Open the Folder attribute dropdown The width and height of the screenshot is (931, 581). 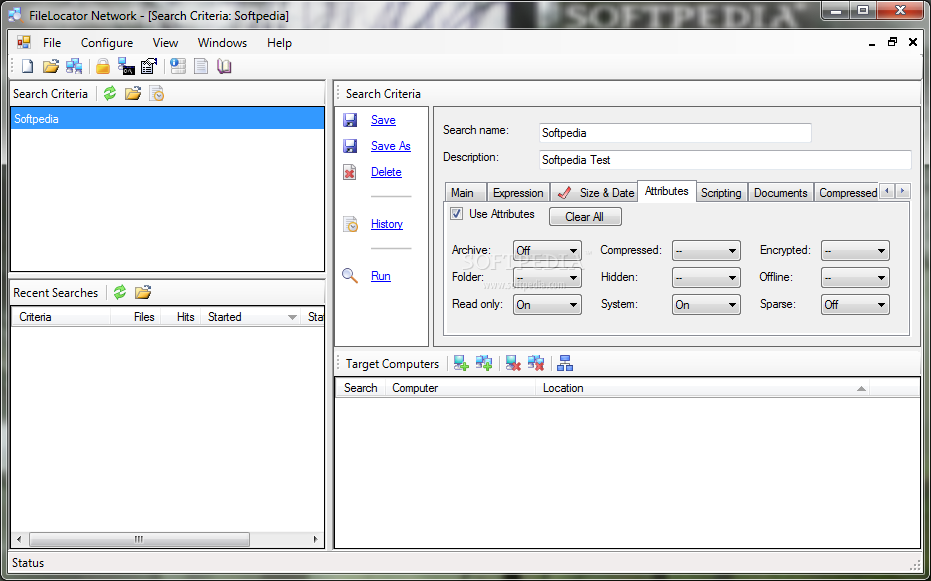click(547, 277)
